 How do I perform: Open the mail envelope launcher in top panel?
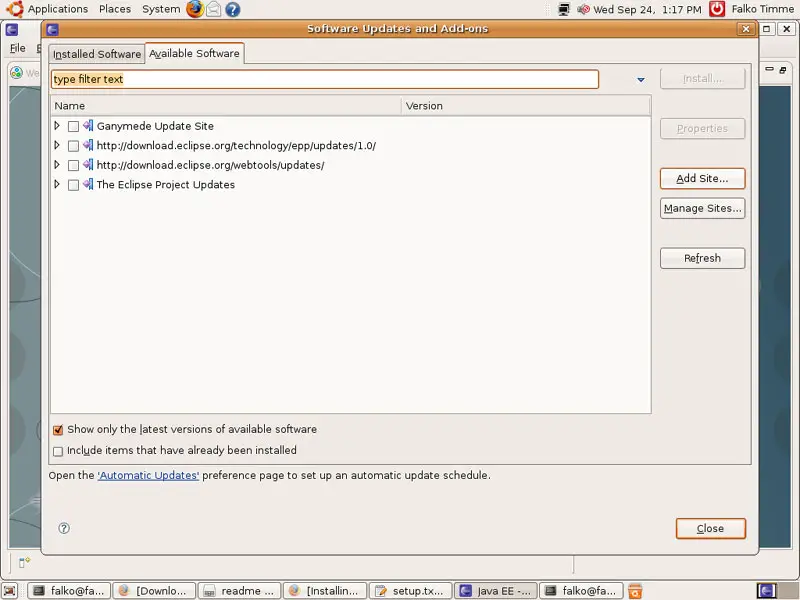tap(213, 9)
